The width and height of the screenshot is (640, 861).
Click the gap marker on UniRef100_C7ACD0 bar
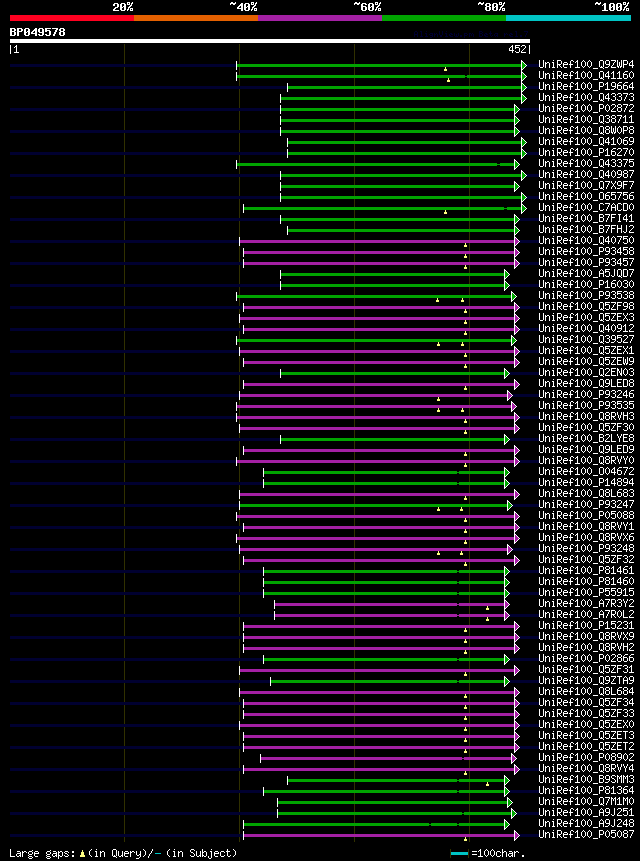click(x=445, y=211)
